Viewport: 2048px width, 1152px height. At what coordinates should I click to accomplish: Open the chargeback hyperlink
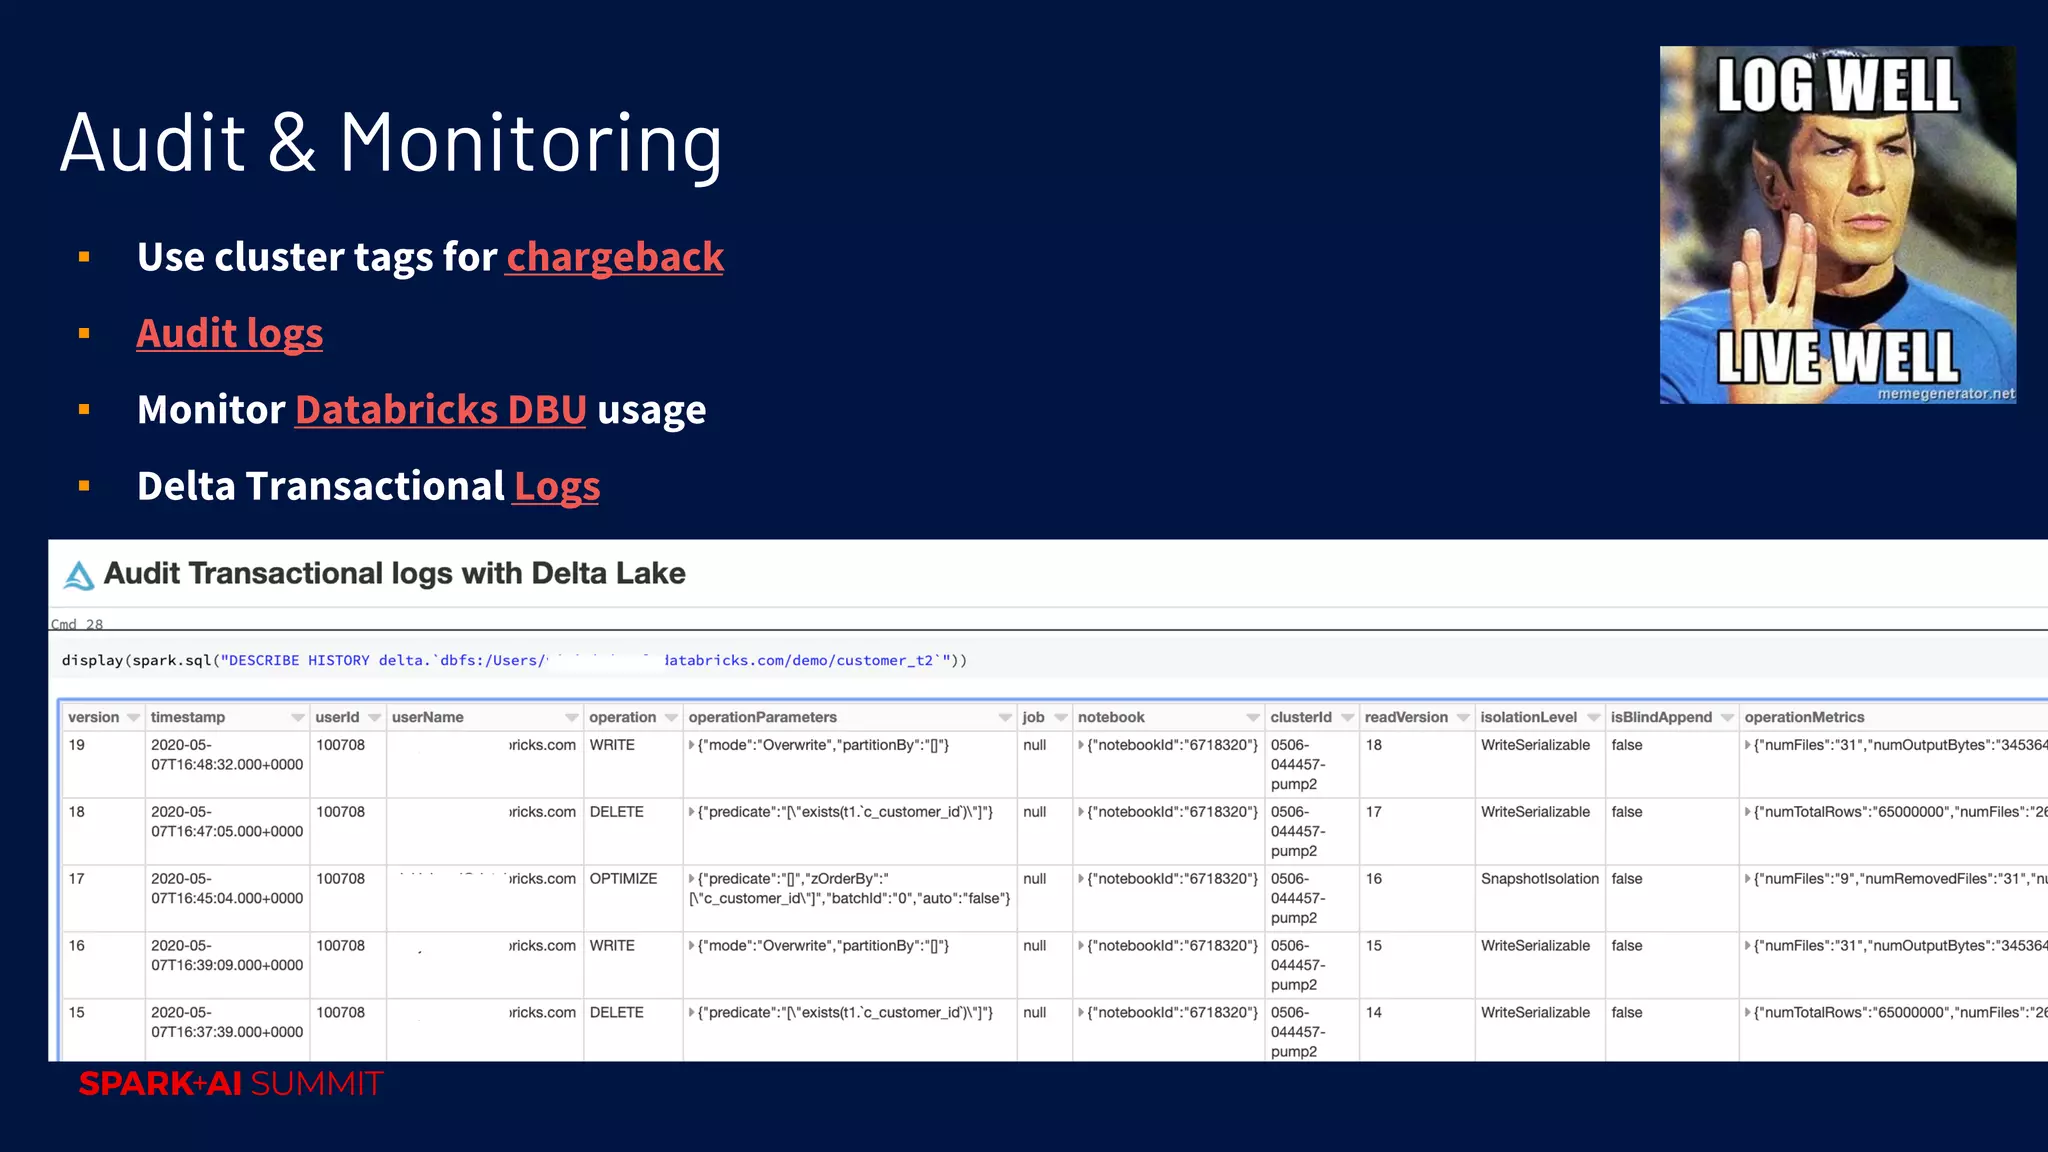614,257
